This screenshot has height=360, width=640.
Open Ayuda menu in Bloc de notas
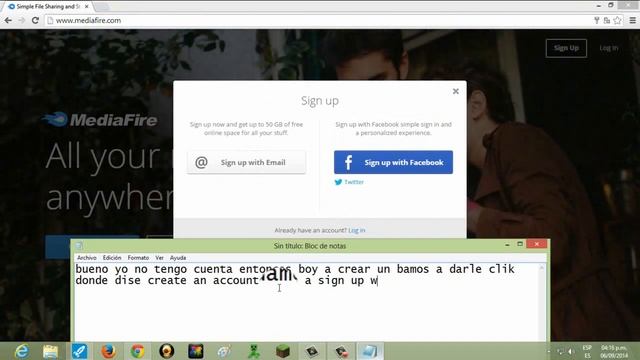pos(178,258)
